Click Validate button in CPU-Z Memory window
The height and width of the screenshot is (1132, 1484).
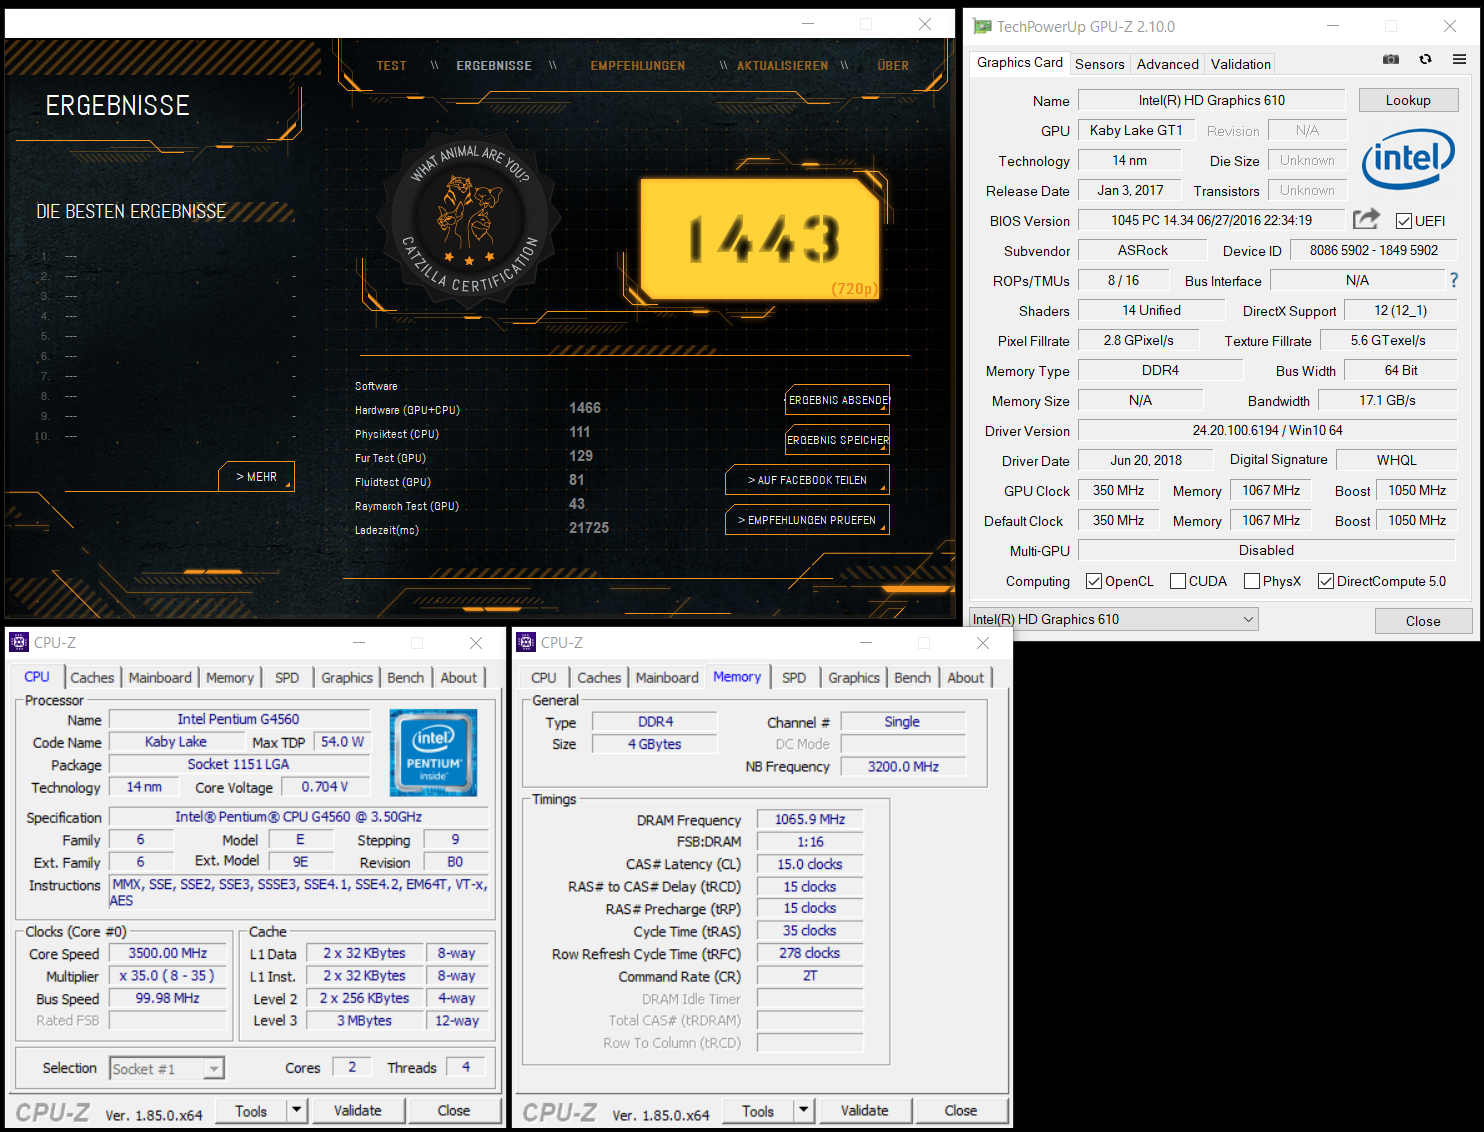[x=864, y=1110]
